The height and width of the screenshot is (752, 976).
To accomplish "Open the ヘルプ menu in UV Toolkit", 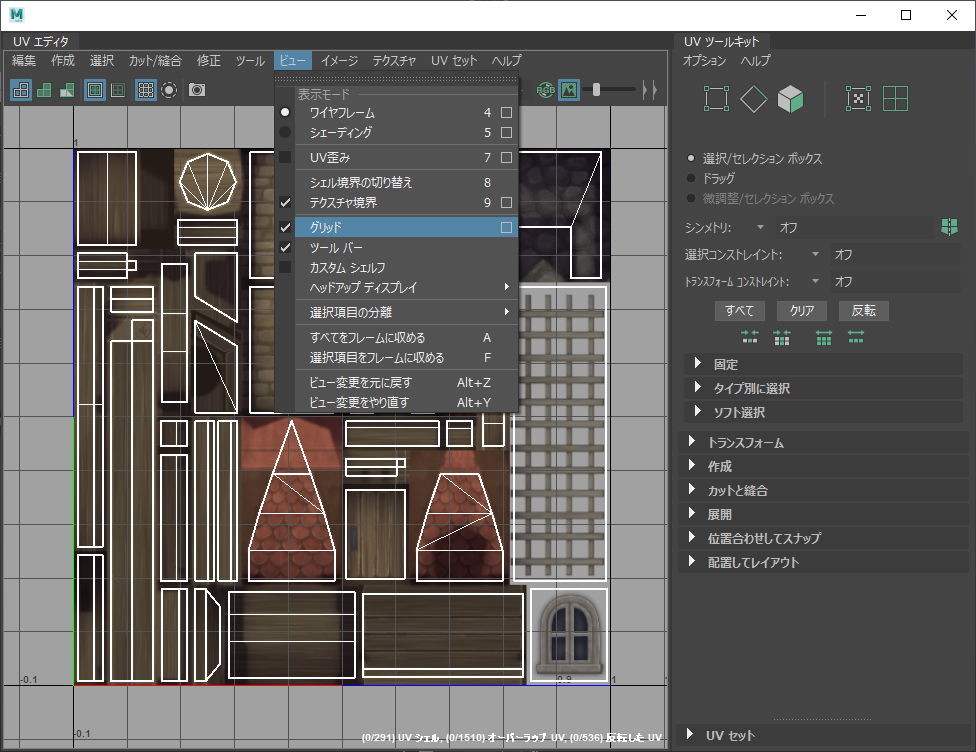I will tap(755, 60).
